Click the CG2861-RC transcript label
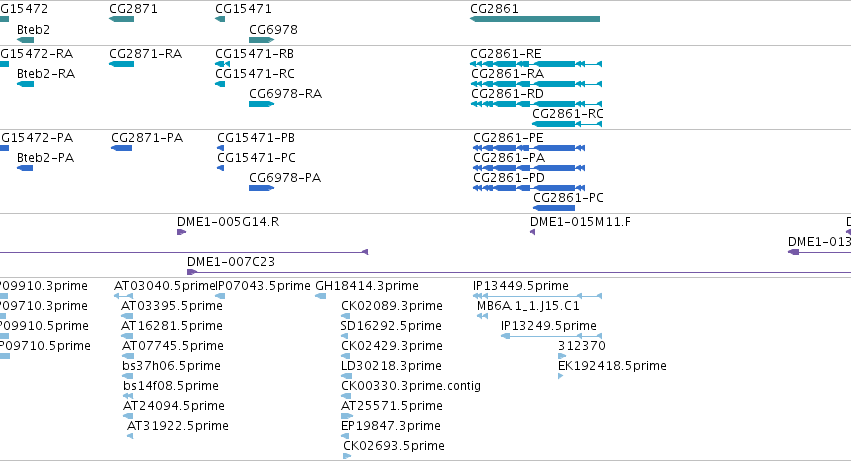 coord(568,114)
